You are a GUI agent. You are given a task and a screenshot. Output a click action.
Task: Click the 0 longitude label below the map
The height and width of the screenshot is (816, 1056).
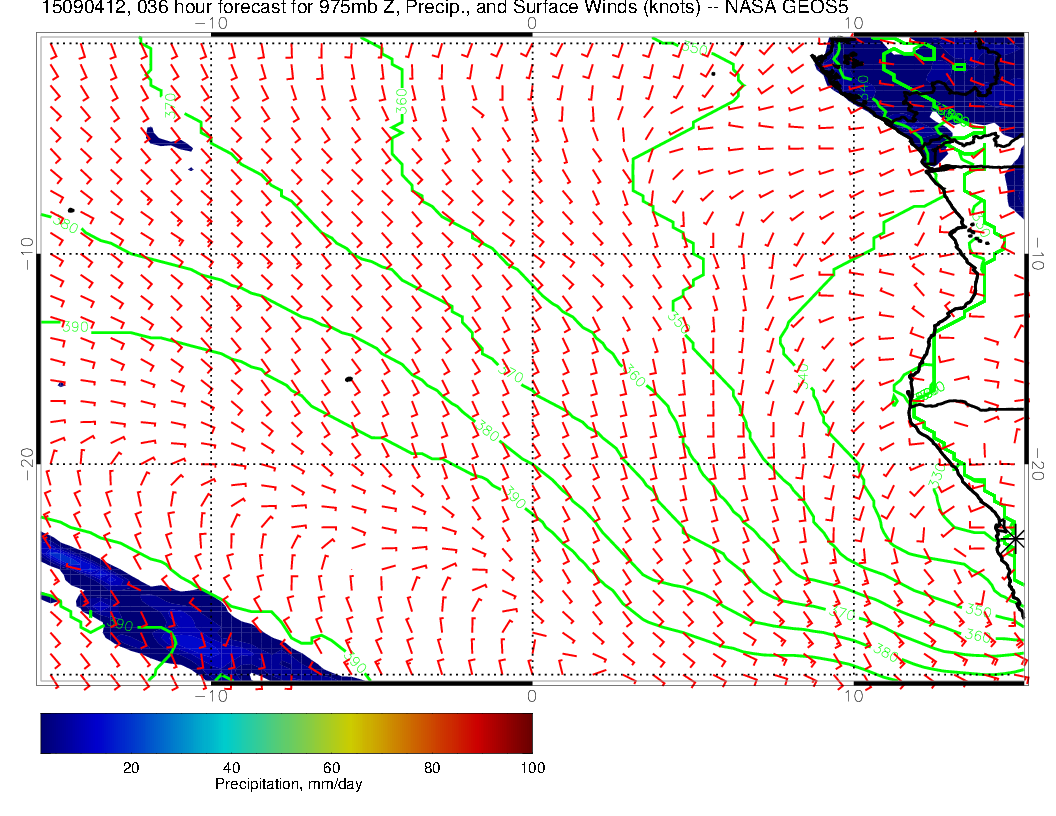(x=531, y=696)
